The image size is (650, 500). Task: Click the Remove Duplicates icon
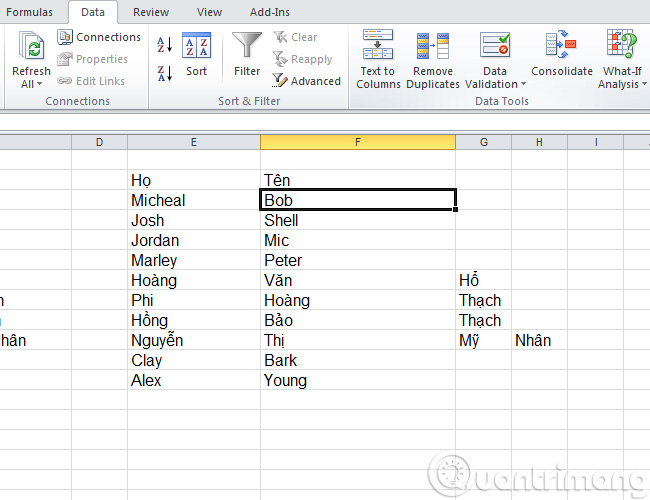[x=433, y=46]
